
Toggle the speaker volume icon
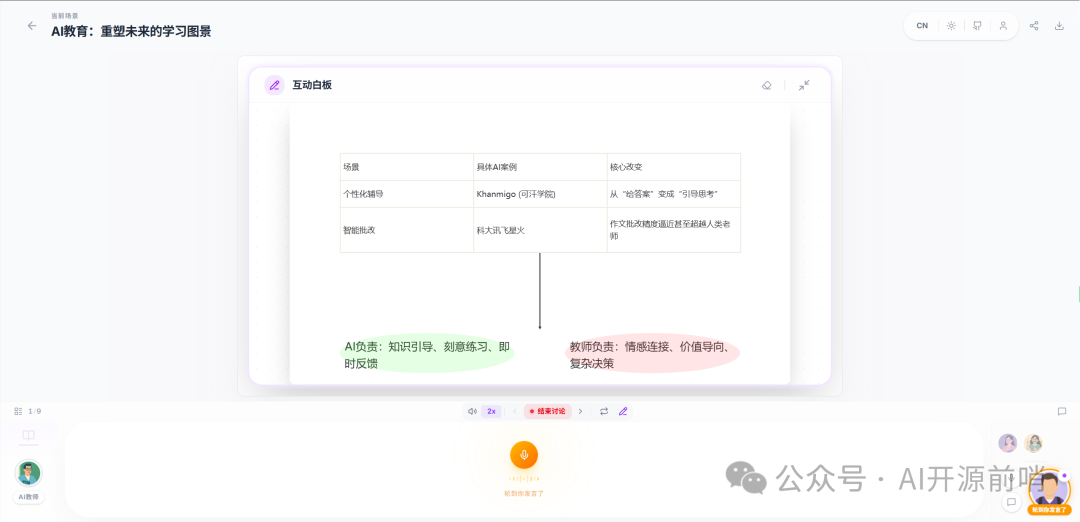tap(472, 411)
